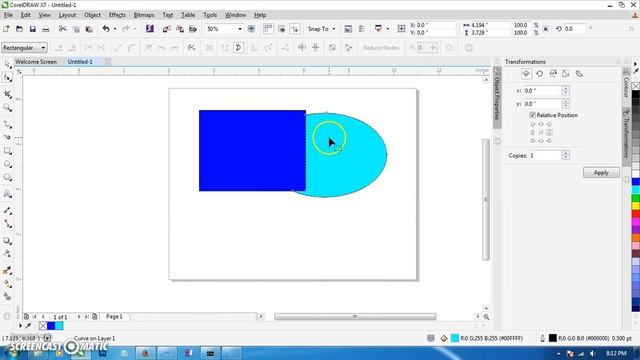The image size is (640, 360).
Task: Open the Rotate tab in Transformations docker
Action: pyautogui.click(x=540, y=74)
